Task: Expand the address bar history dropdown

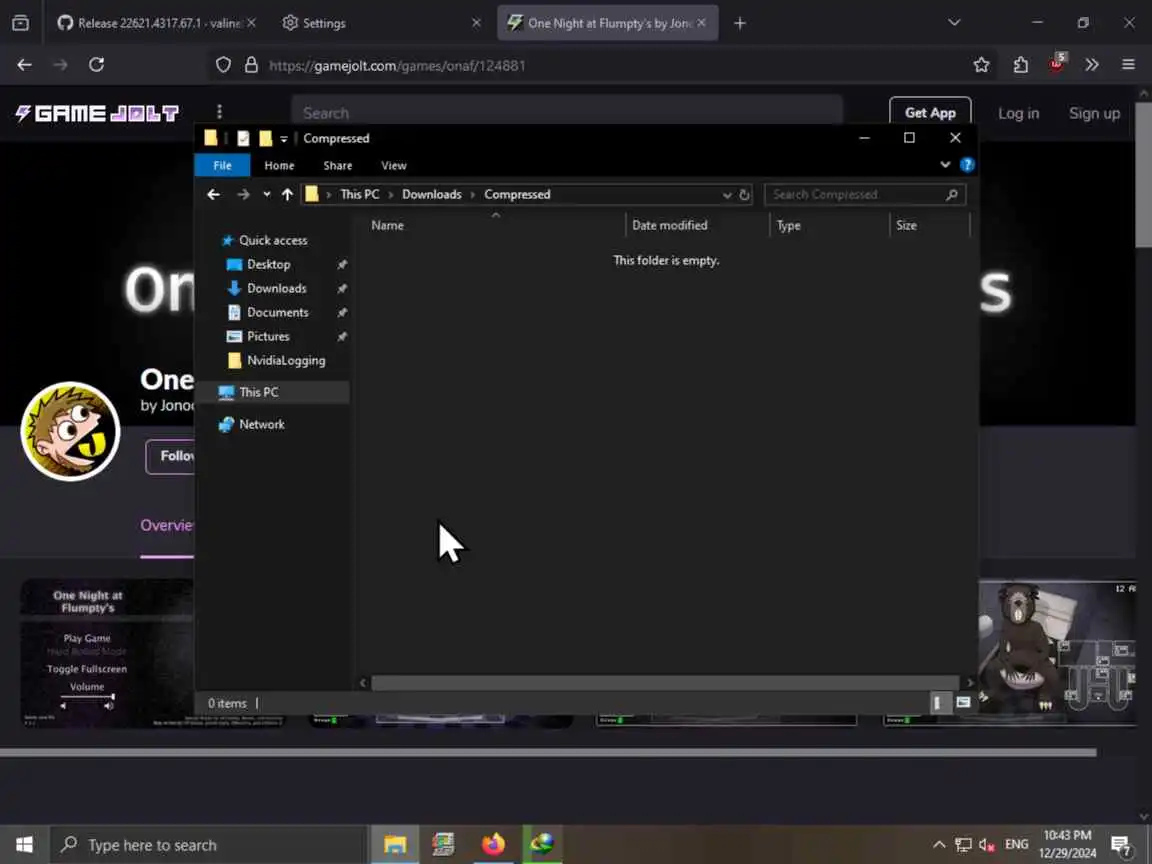Action: tap(727, 195)
